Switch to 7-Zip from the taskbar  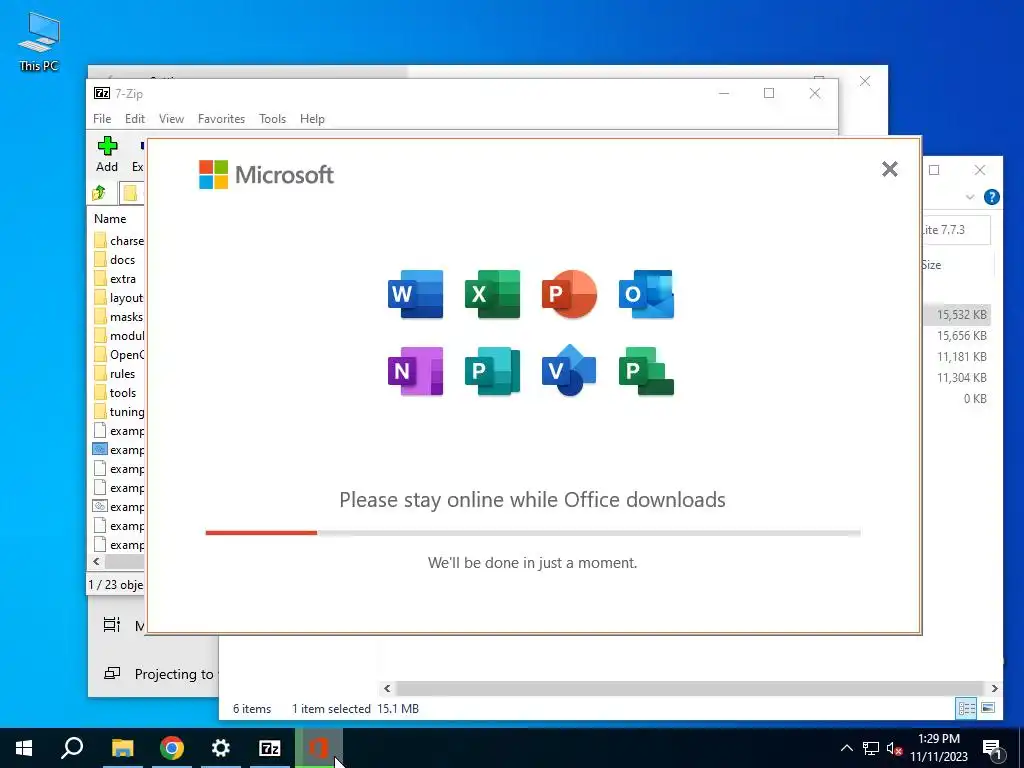(x=270, y=748)
